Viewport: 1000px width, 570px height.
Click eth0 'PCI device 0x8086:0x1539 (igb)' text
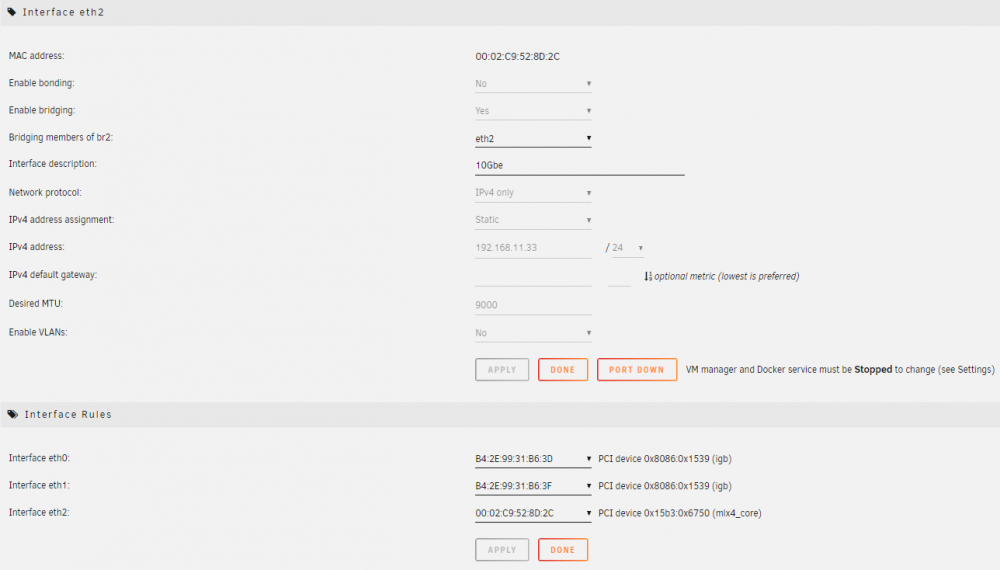[665, 459]
